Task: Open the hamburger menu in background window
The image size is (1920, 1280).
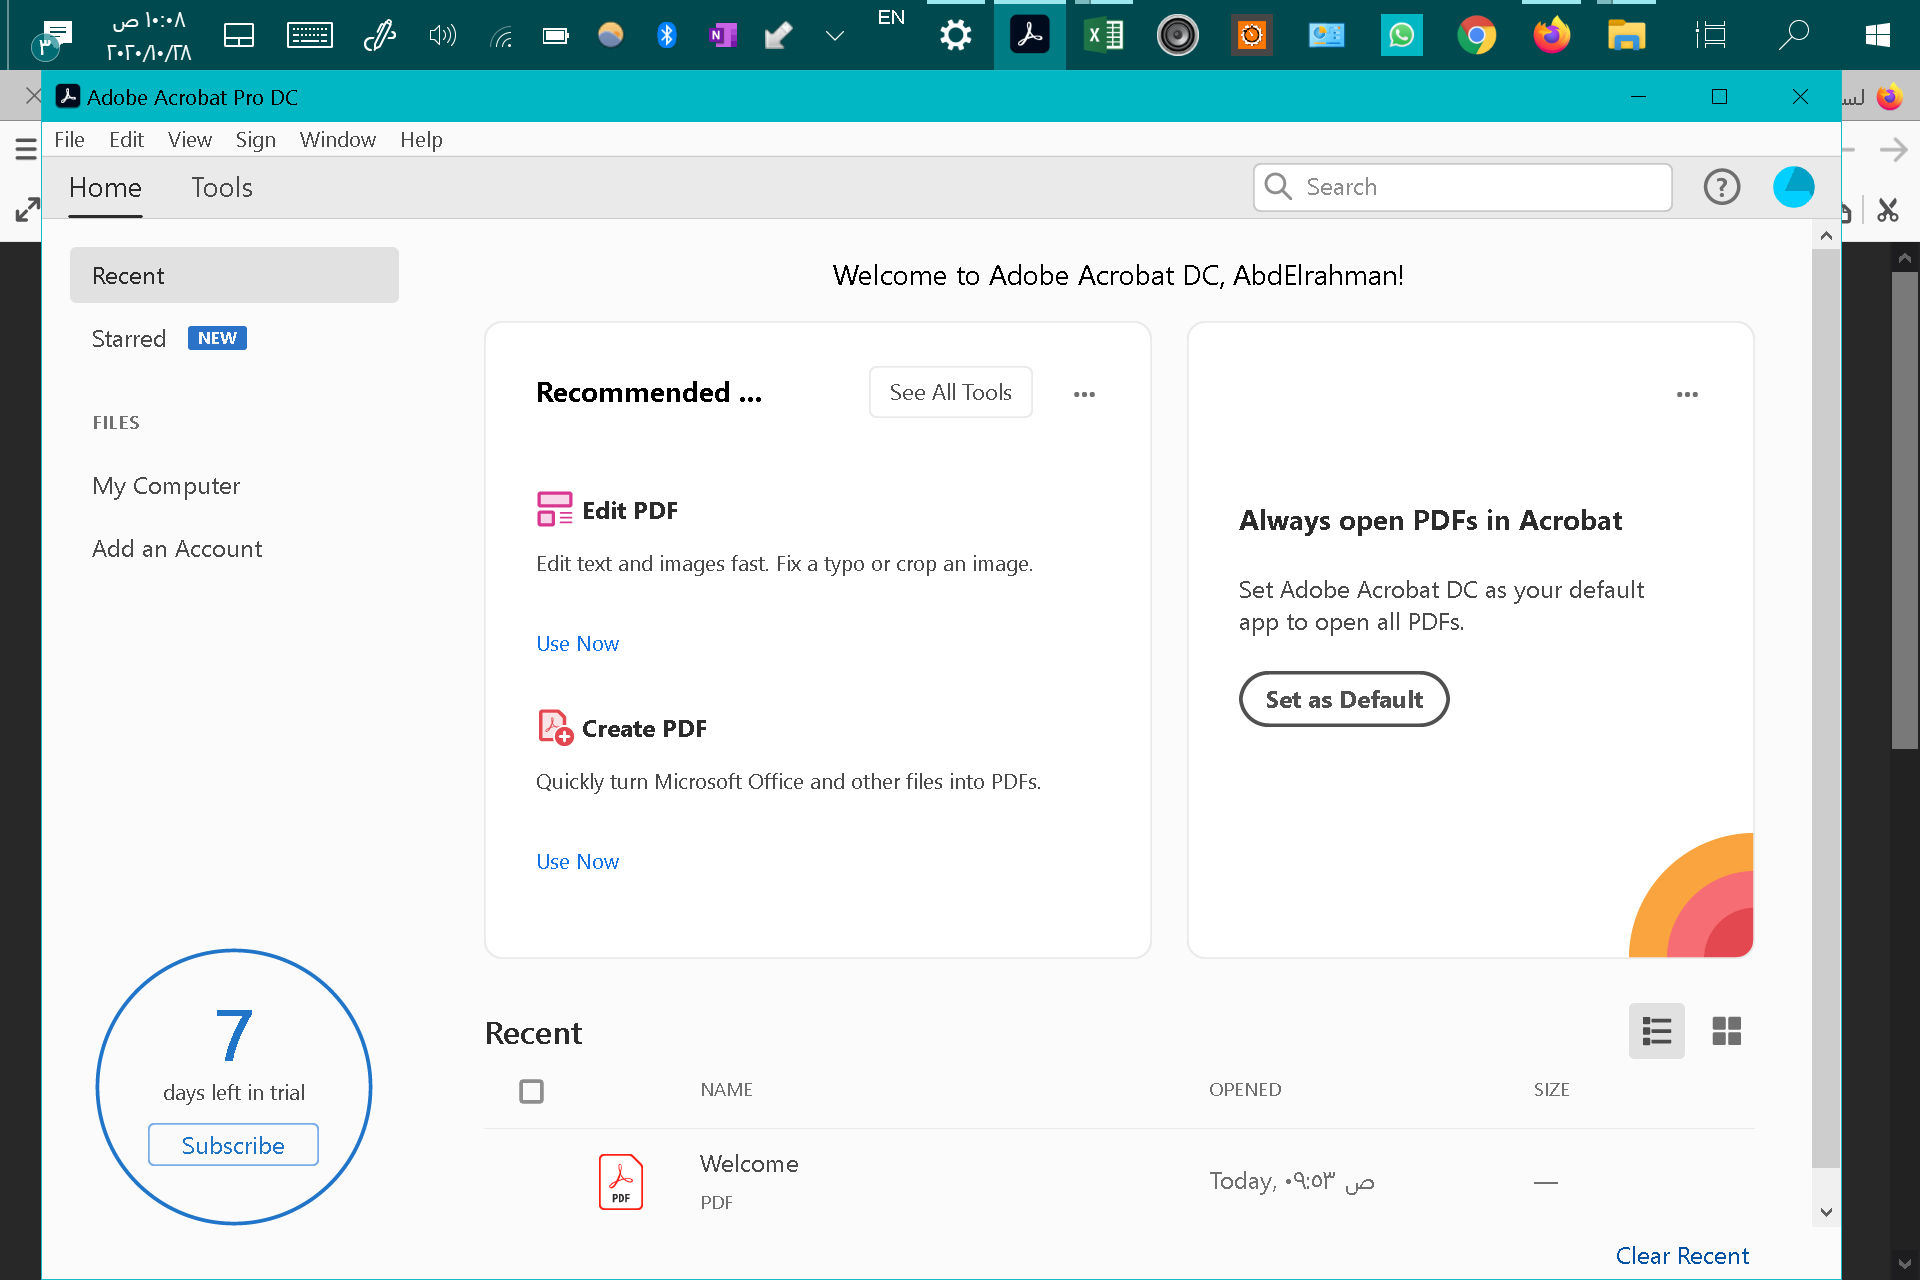Action: point(26,150)
